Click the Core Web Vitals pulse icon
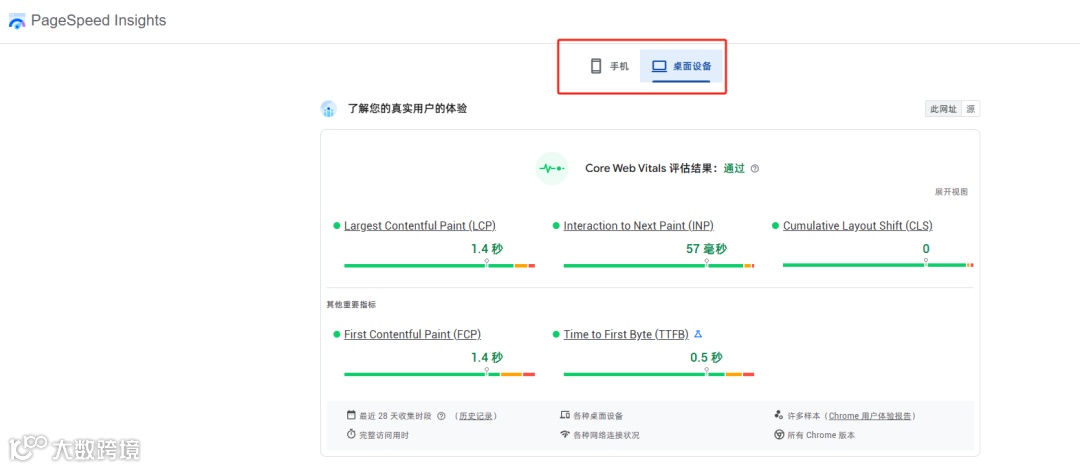The height and width of the screenshot is (469, 1080). [552, 168]
